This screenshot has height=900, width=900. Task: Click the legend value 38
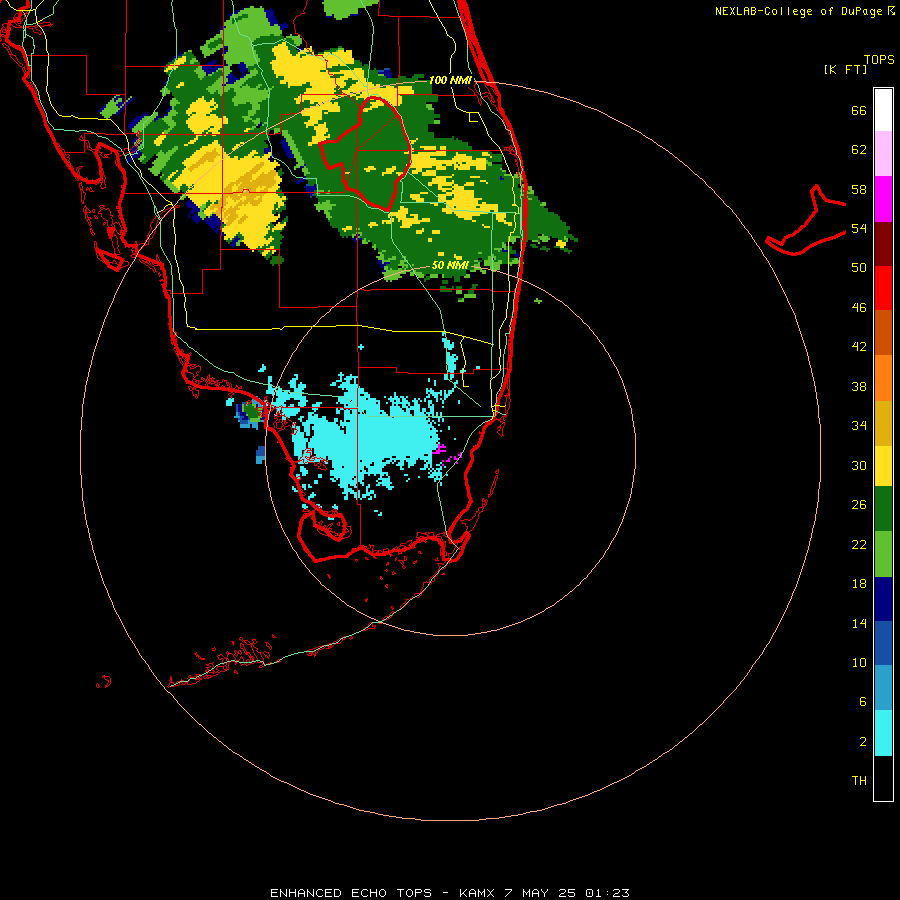[859, 386]
